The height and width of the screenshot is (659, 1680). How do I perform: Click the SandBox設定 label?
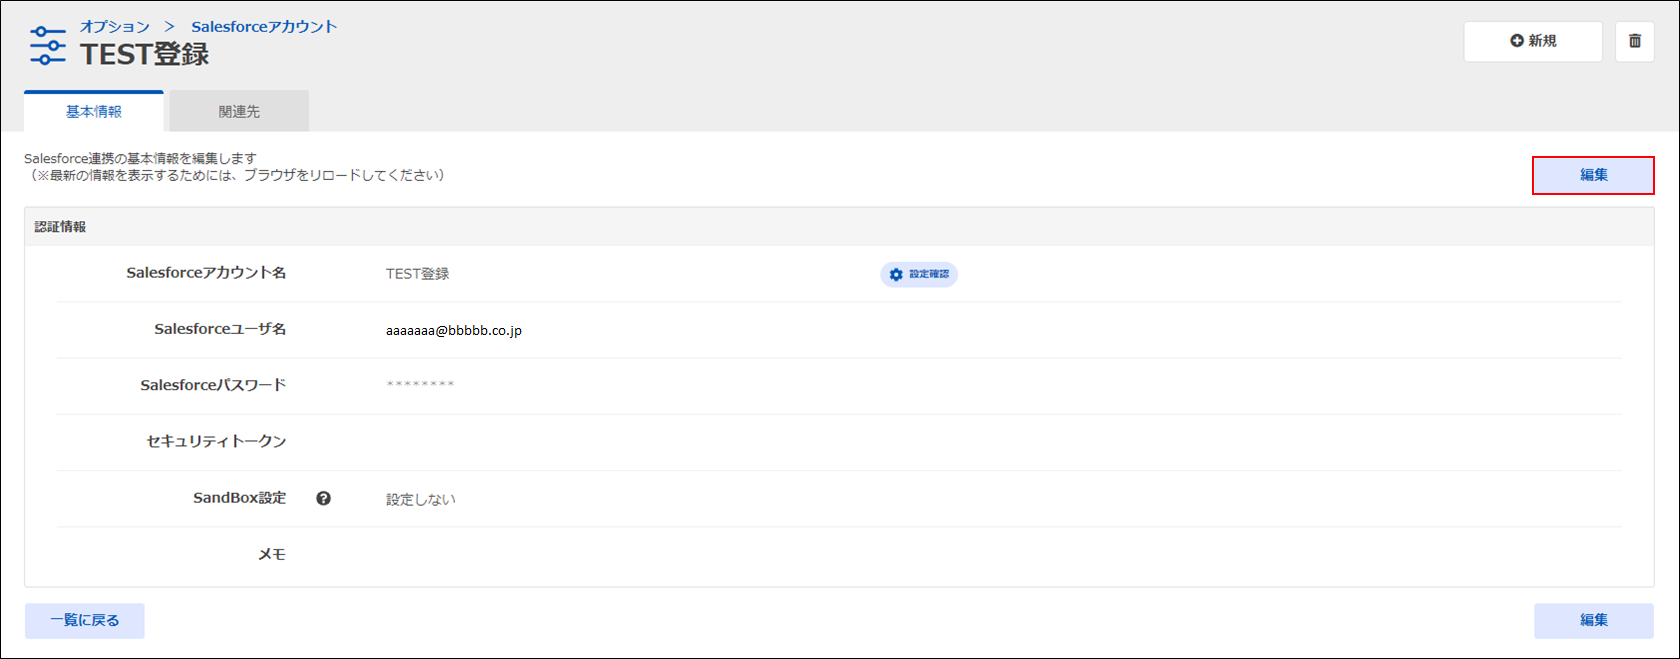[239, 498]
